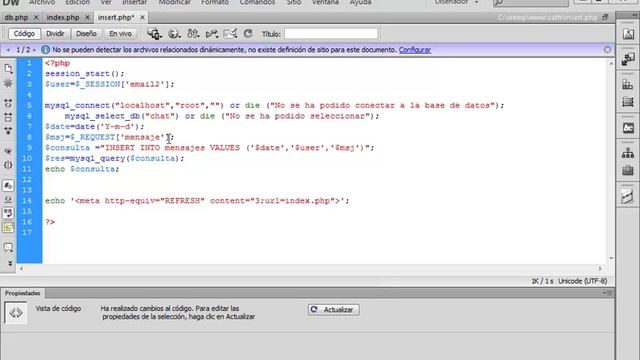Select line number 9 in gutter
This screenshot has height=360, width=640.
(29, 148)
